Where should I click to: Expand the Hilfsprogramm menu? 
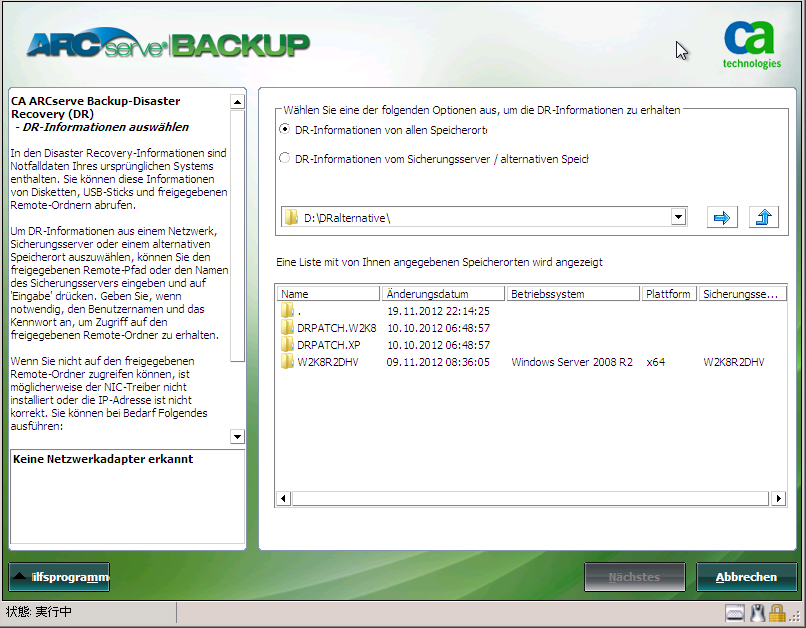(57, 577)
